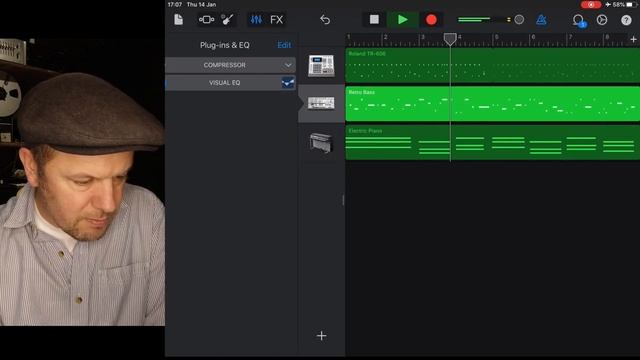
Task: Select the Roland TR-606 drum machine track icon
Action: click(321, 66)
